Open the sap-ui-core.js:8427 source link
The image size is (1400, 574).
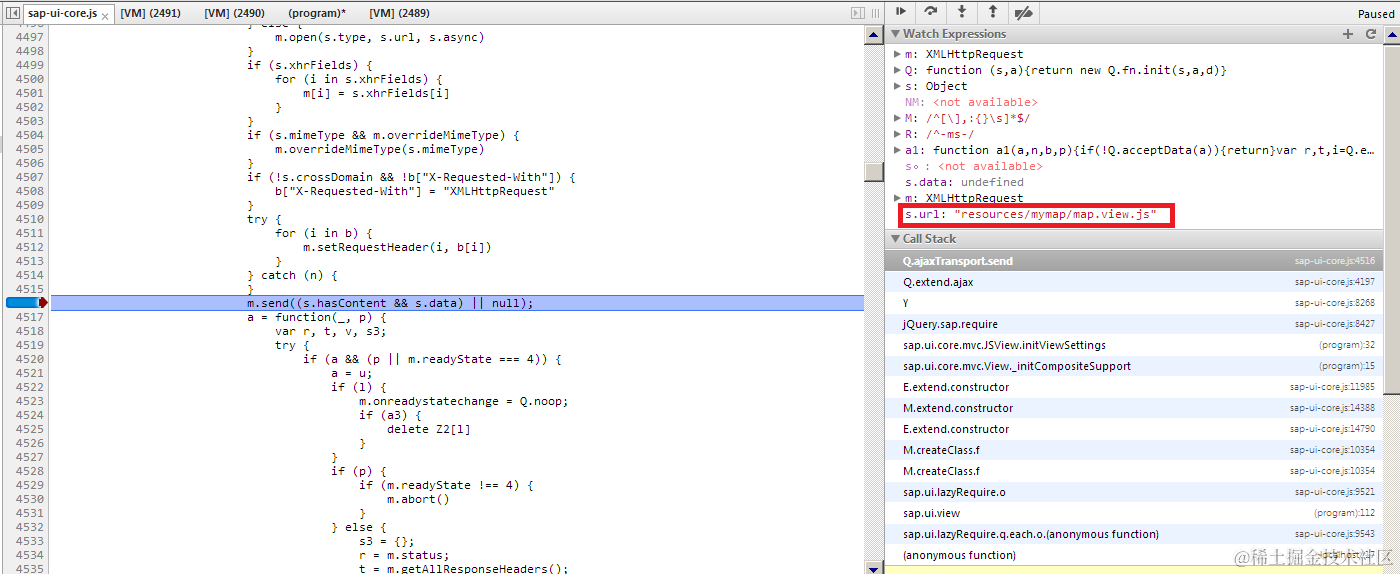pos(1334,324)
